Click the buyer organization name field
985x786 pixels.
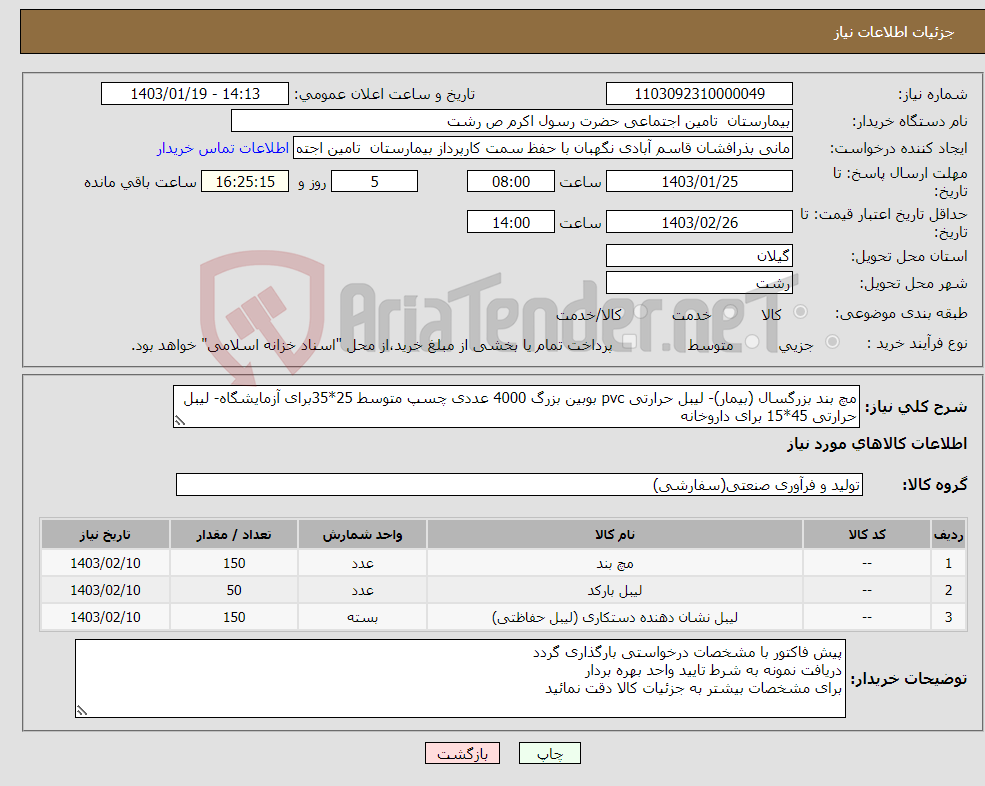click(x=512, y=121)
